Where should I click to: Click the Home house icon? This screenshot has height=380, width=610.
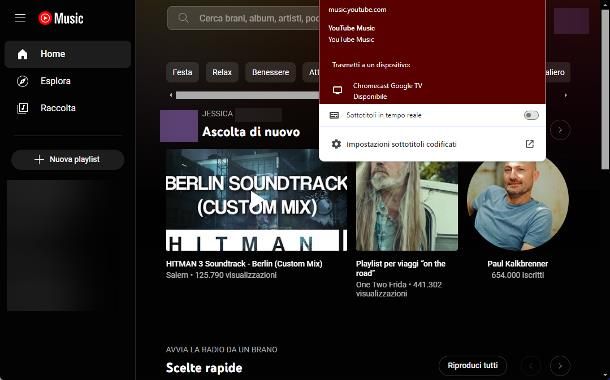pyautogui.click(x=23, y=54)
